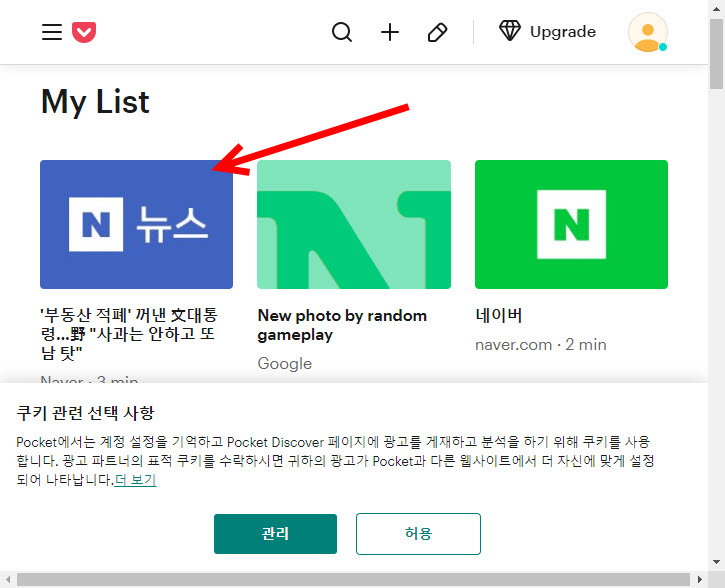Click the horizontal scrollbar right arrow
Screen dimensions: 725x588
tap(700, 580)
